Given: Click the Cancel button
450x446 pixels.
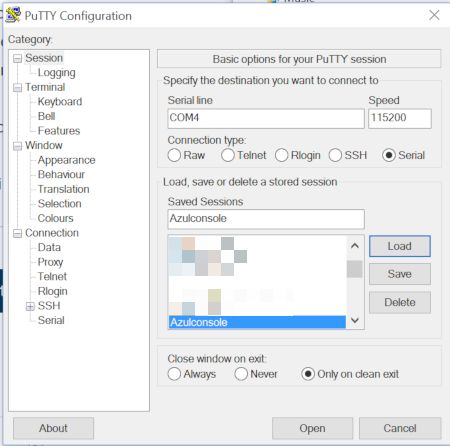Looking at the screenshot, I should pos(400,428).
